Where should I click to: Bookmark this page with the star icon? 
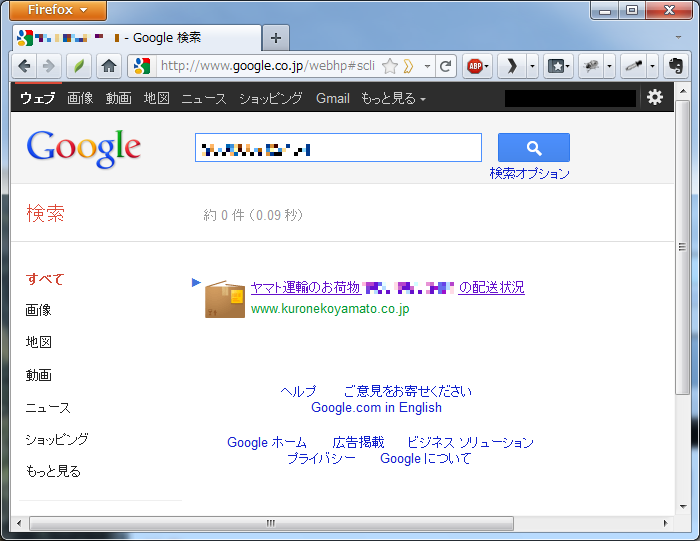389,67
